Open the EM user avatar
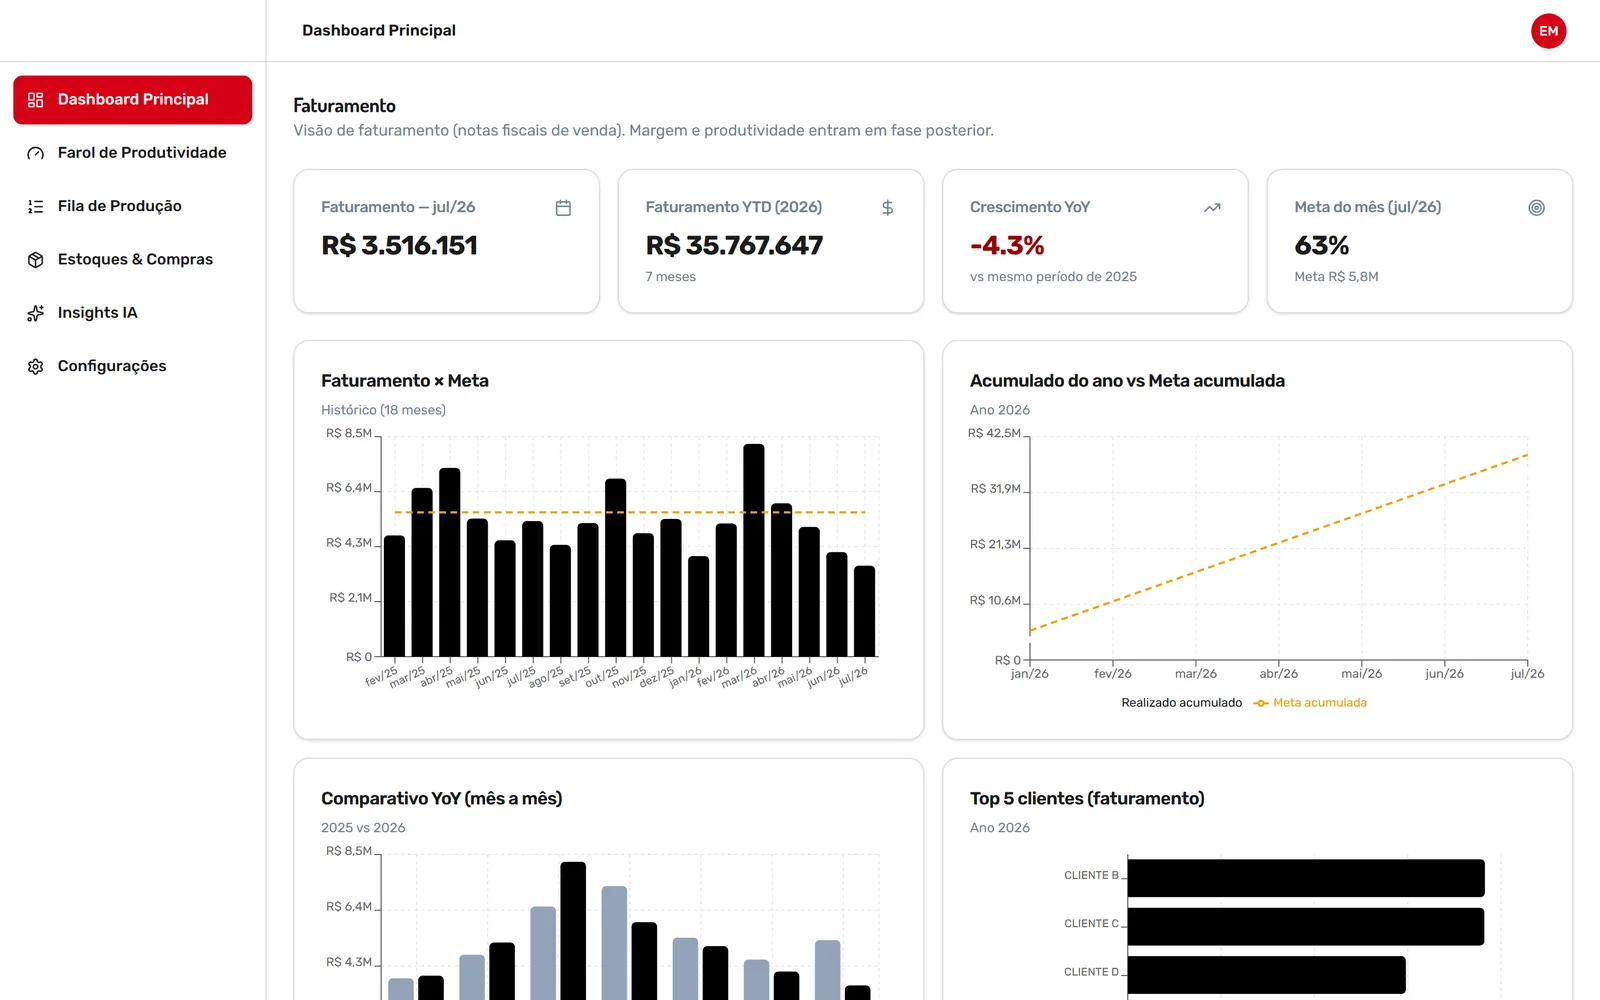Image resolution: width=1600 pixels, height=1000 pixels. point(1548,31)
